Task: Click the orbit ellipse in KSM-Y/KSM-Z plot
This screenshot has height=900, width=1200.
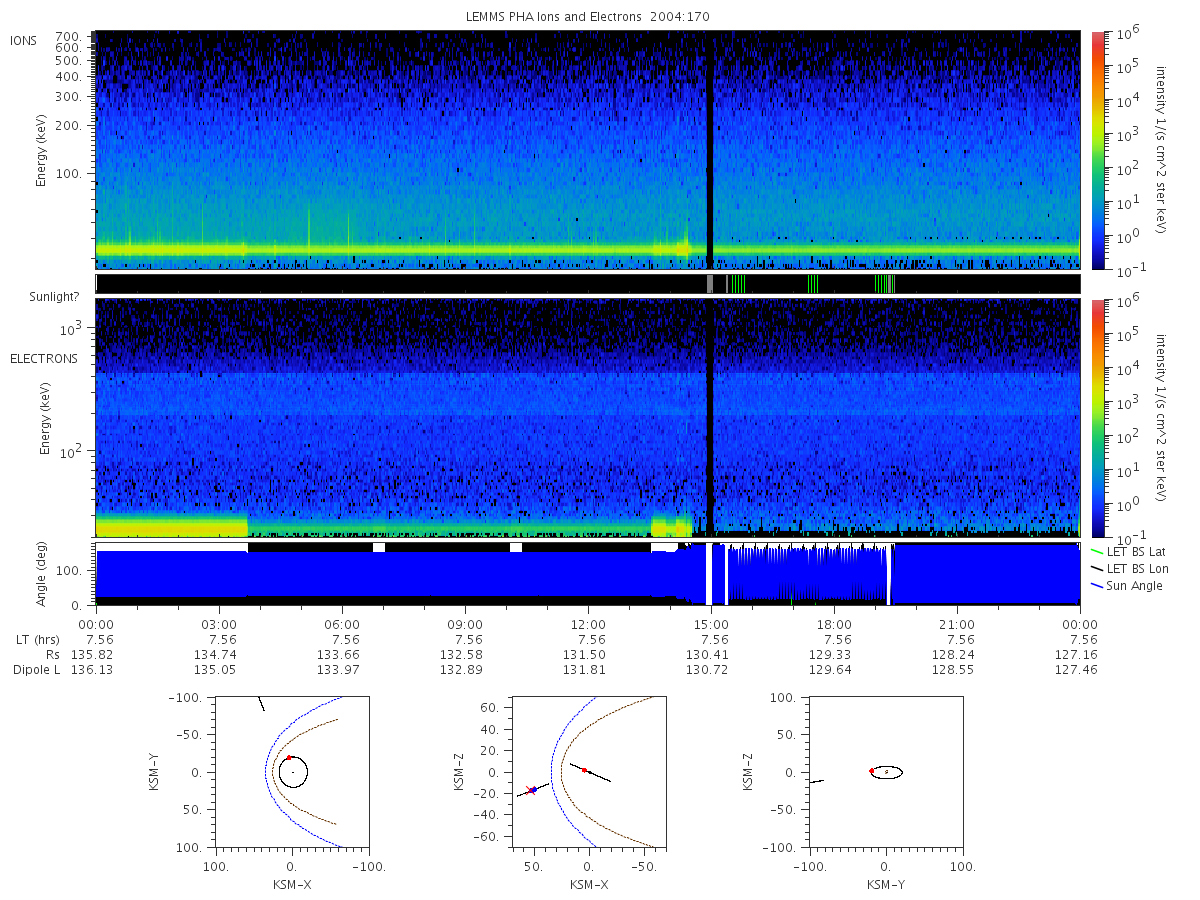Action: click(886, 772)
